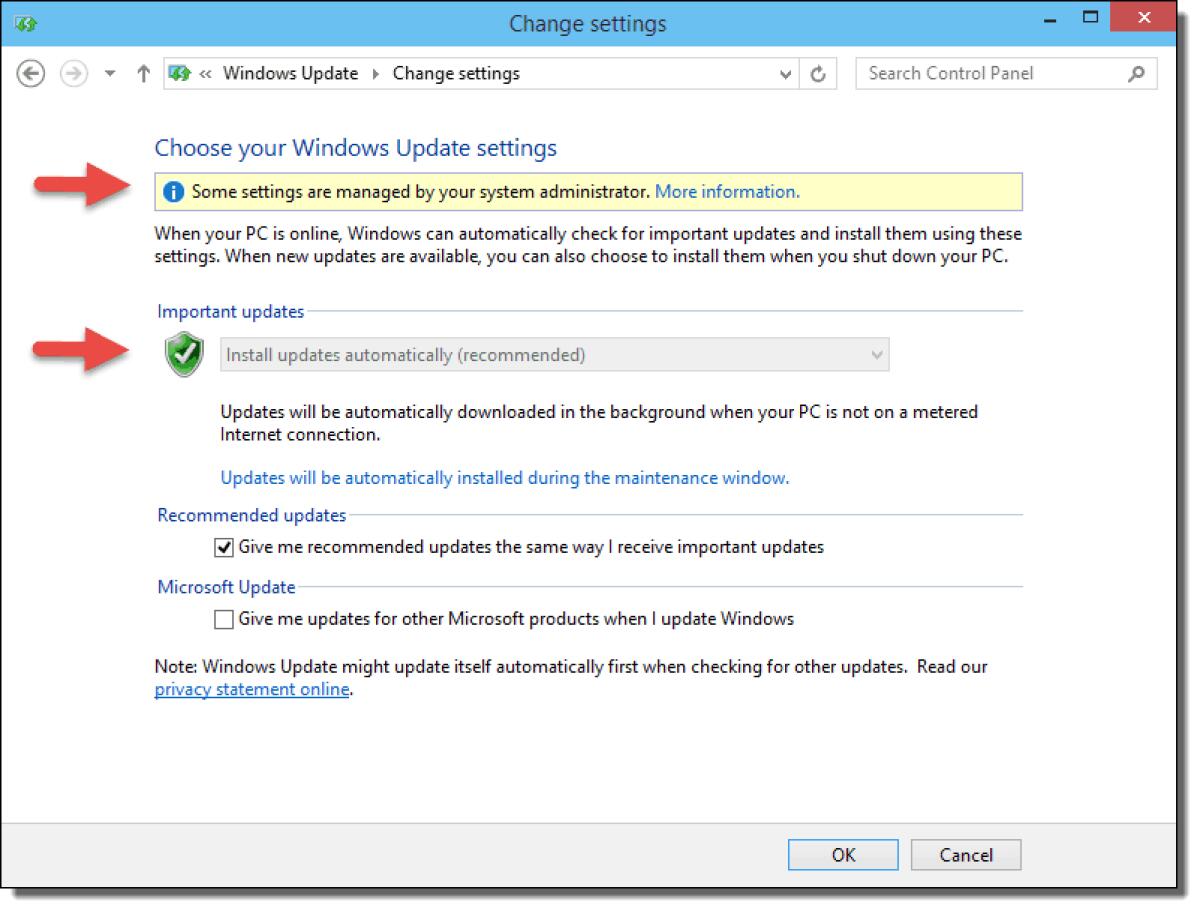
Task: Click the green Windows Update shield icon
Action: pos(183,355)
